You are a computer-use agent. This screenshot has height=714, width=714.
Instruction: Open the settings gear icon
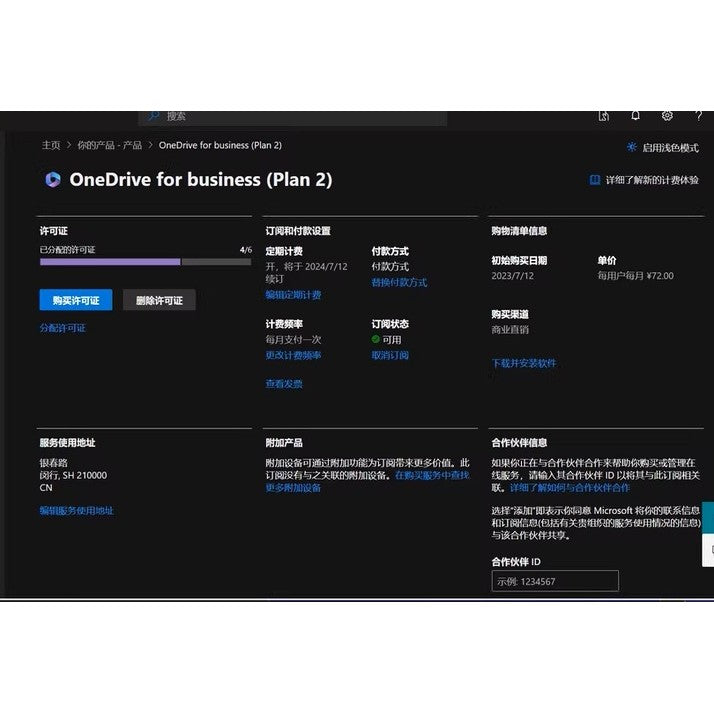pos(667,116)
